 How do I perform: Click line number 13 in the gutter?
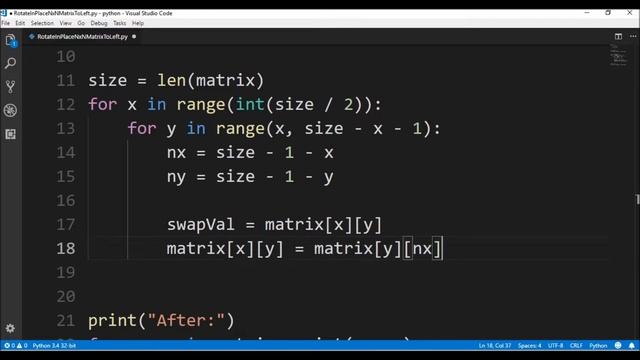(66, 129)
